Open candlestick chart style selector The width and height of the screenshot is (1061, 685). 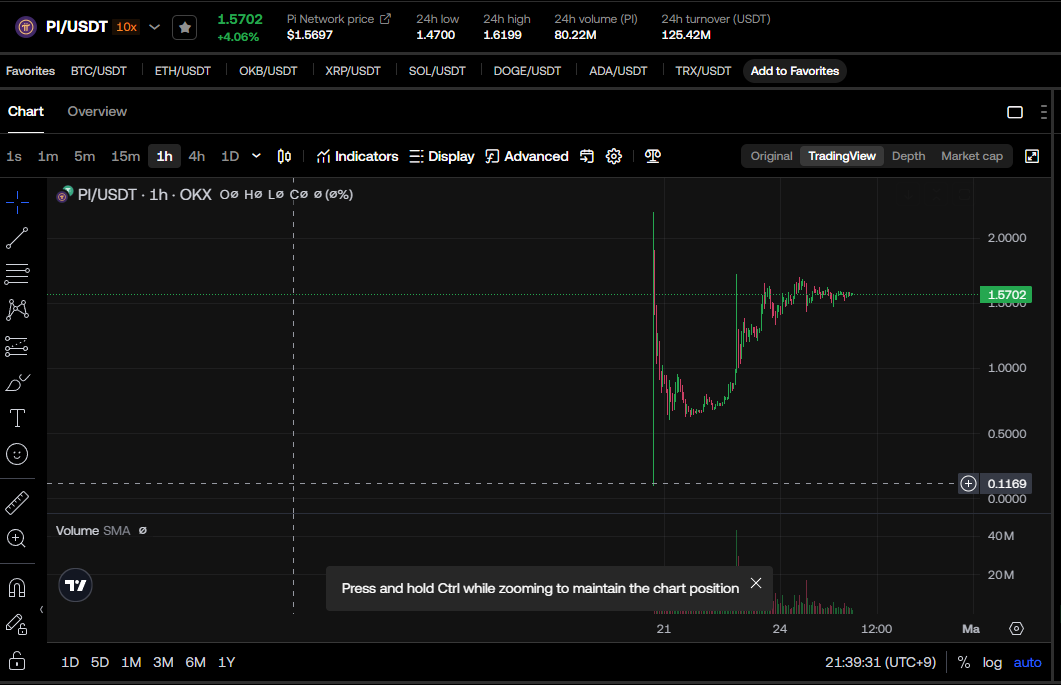284,156
